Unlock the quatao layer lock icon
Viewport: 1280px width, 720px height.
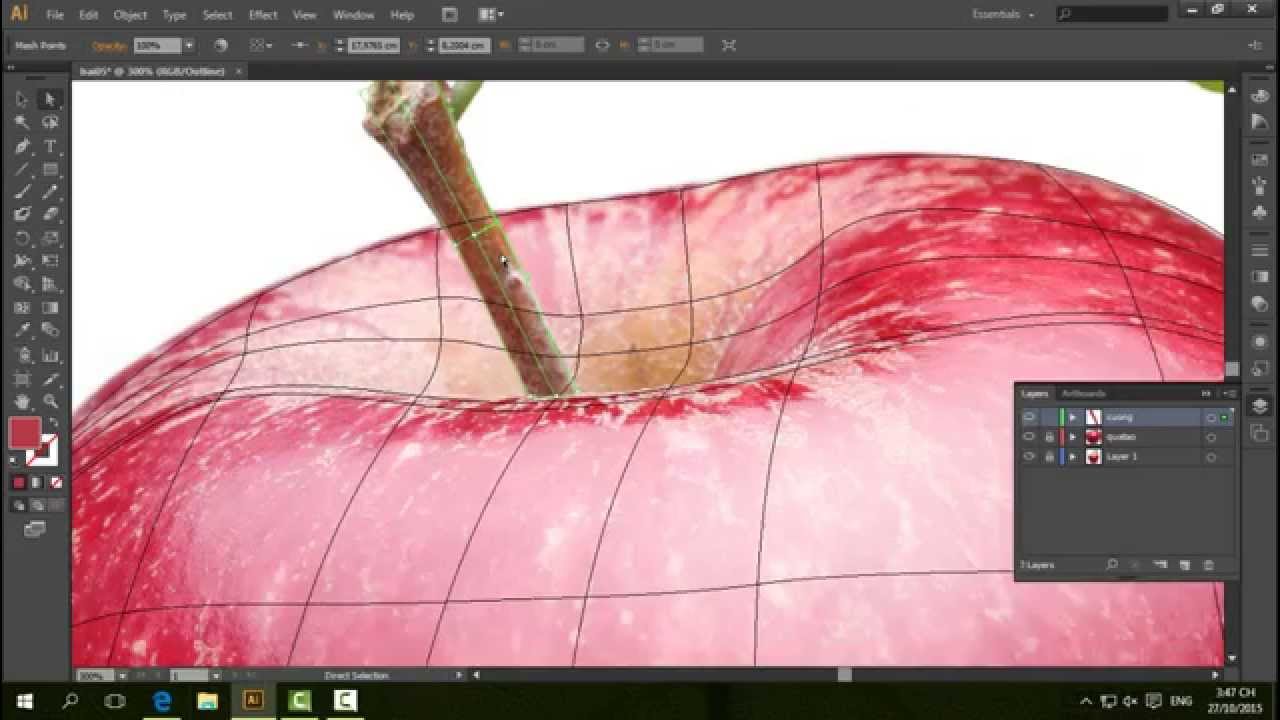click(x=1048, y=437)
